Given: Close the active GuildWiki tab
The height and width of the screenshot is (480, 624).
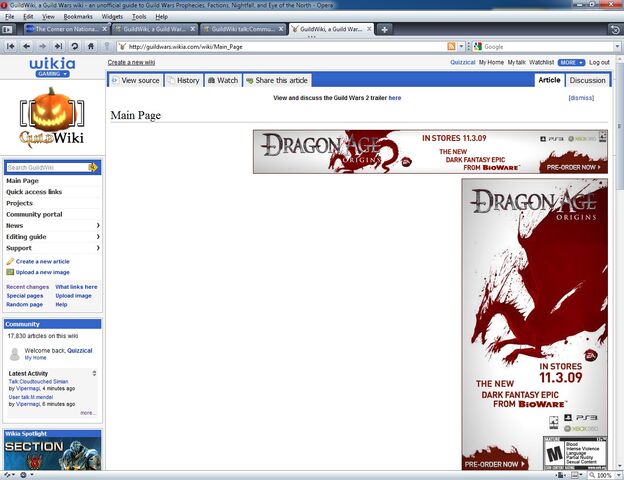Looking at the screenshot, I should pos(369,29).
